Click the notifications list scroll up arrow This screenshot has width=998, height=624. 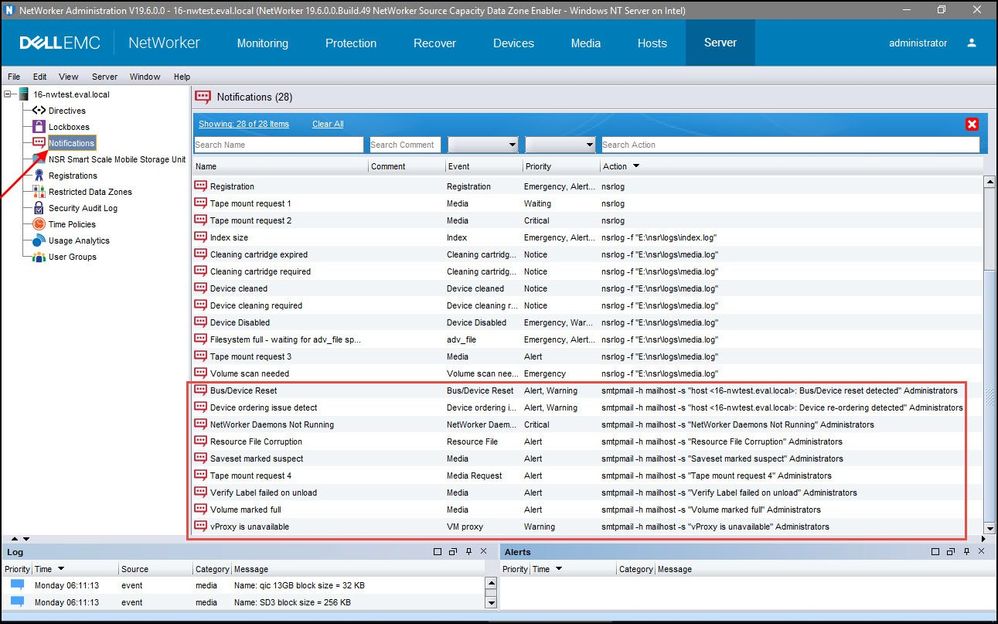(989, 182)
